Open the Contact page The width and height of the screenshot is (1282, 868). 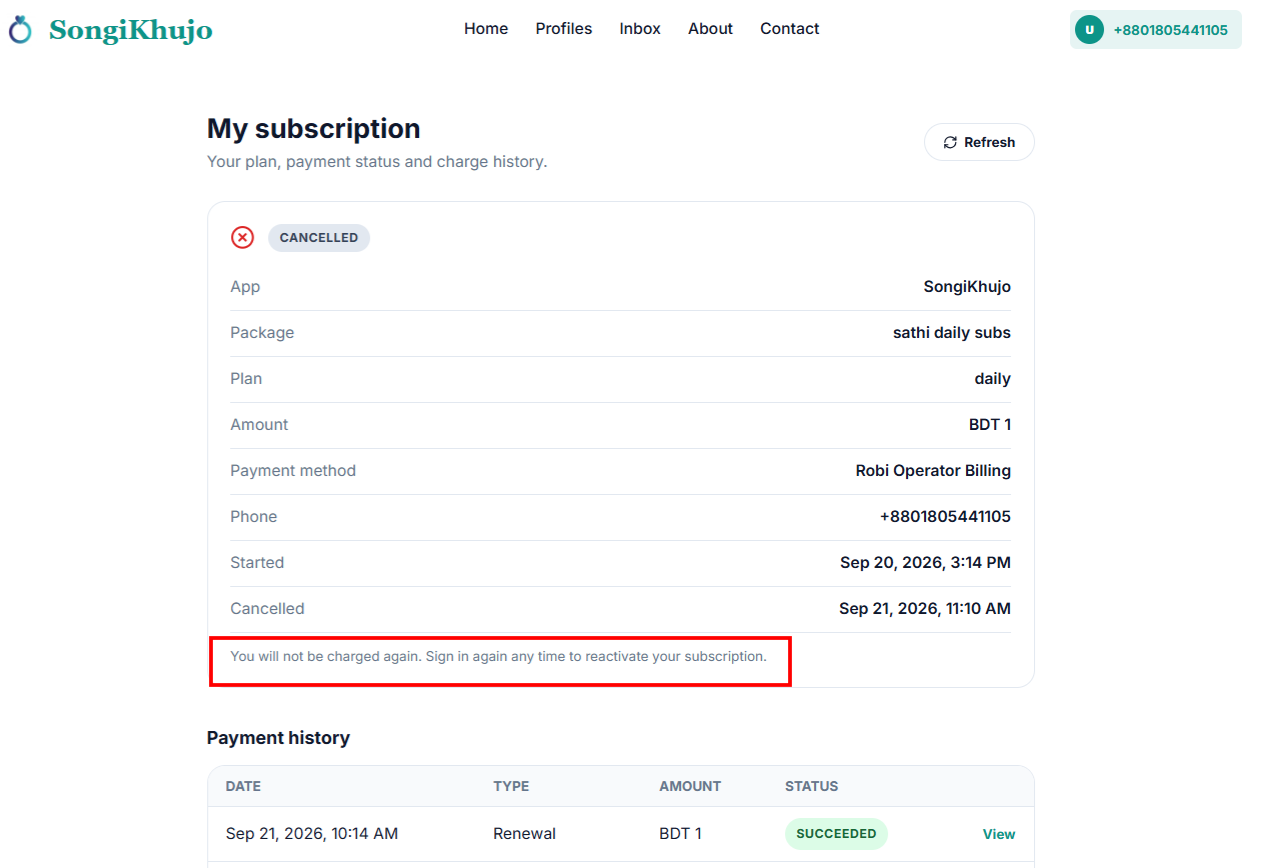click(x=790, y=29)
